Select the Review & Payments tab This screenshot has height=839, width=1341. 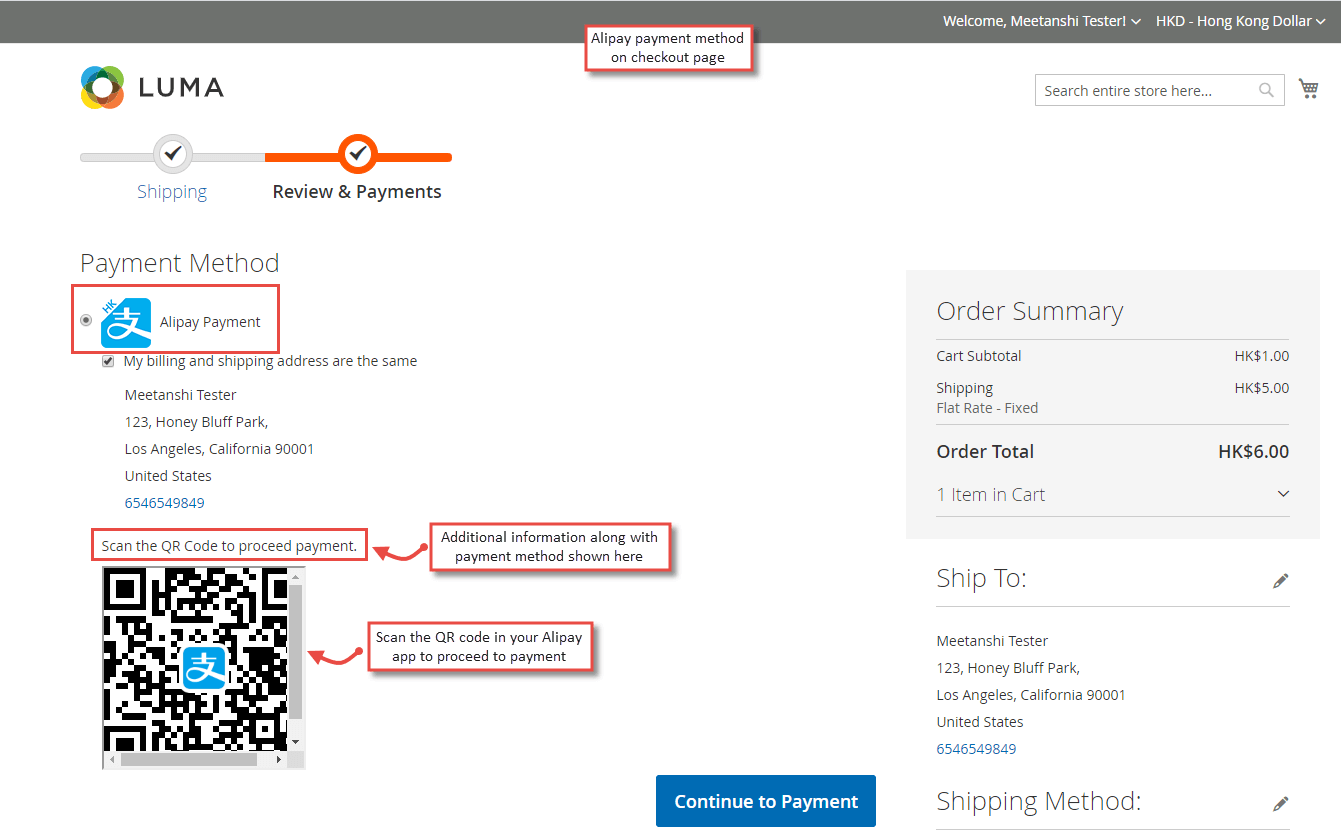click(357, 191)
